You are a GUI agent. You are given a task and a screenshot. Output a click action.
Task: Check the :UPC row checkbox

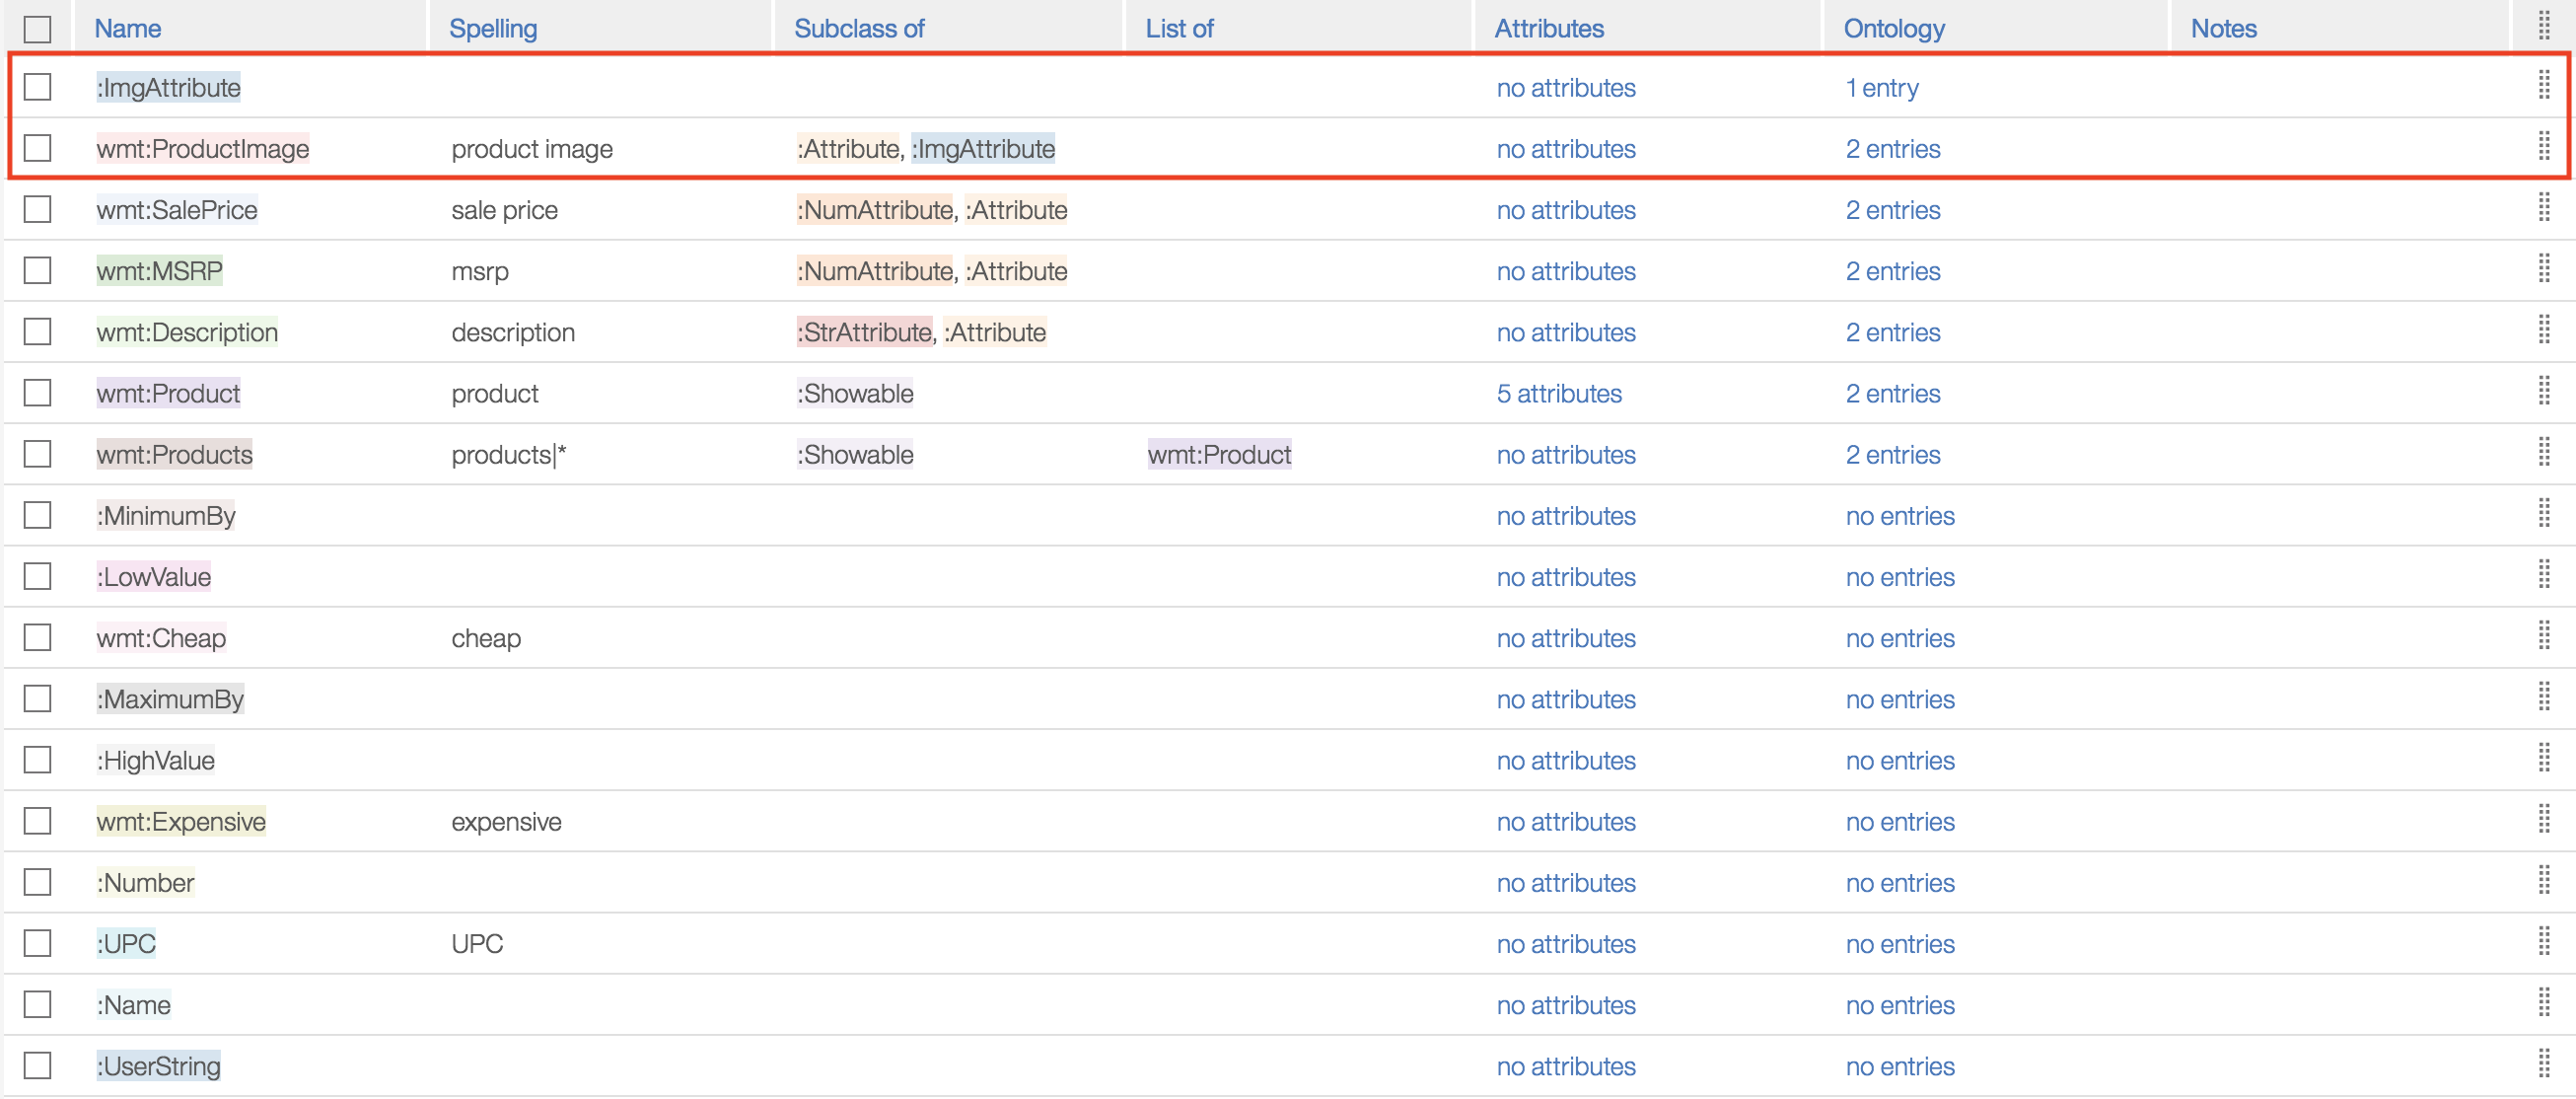38,943
